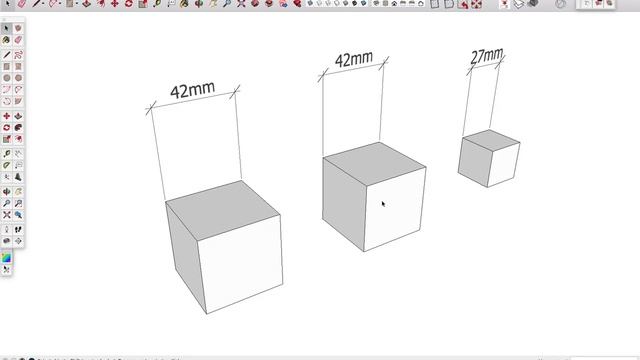The image size is (640, 360).
Task: Switch to Wireframe face style
Action: (328, 3)
